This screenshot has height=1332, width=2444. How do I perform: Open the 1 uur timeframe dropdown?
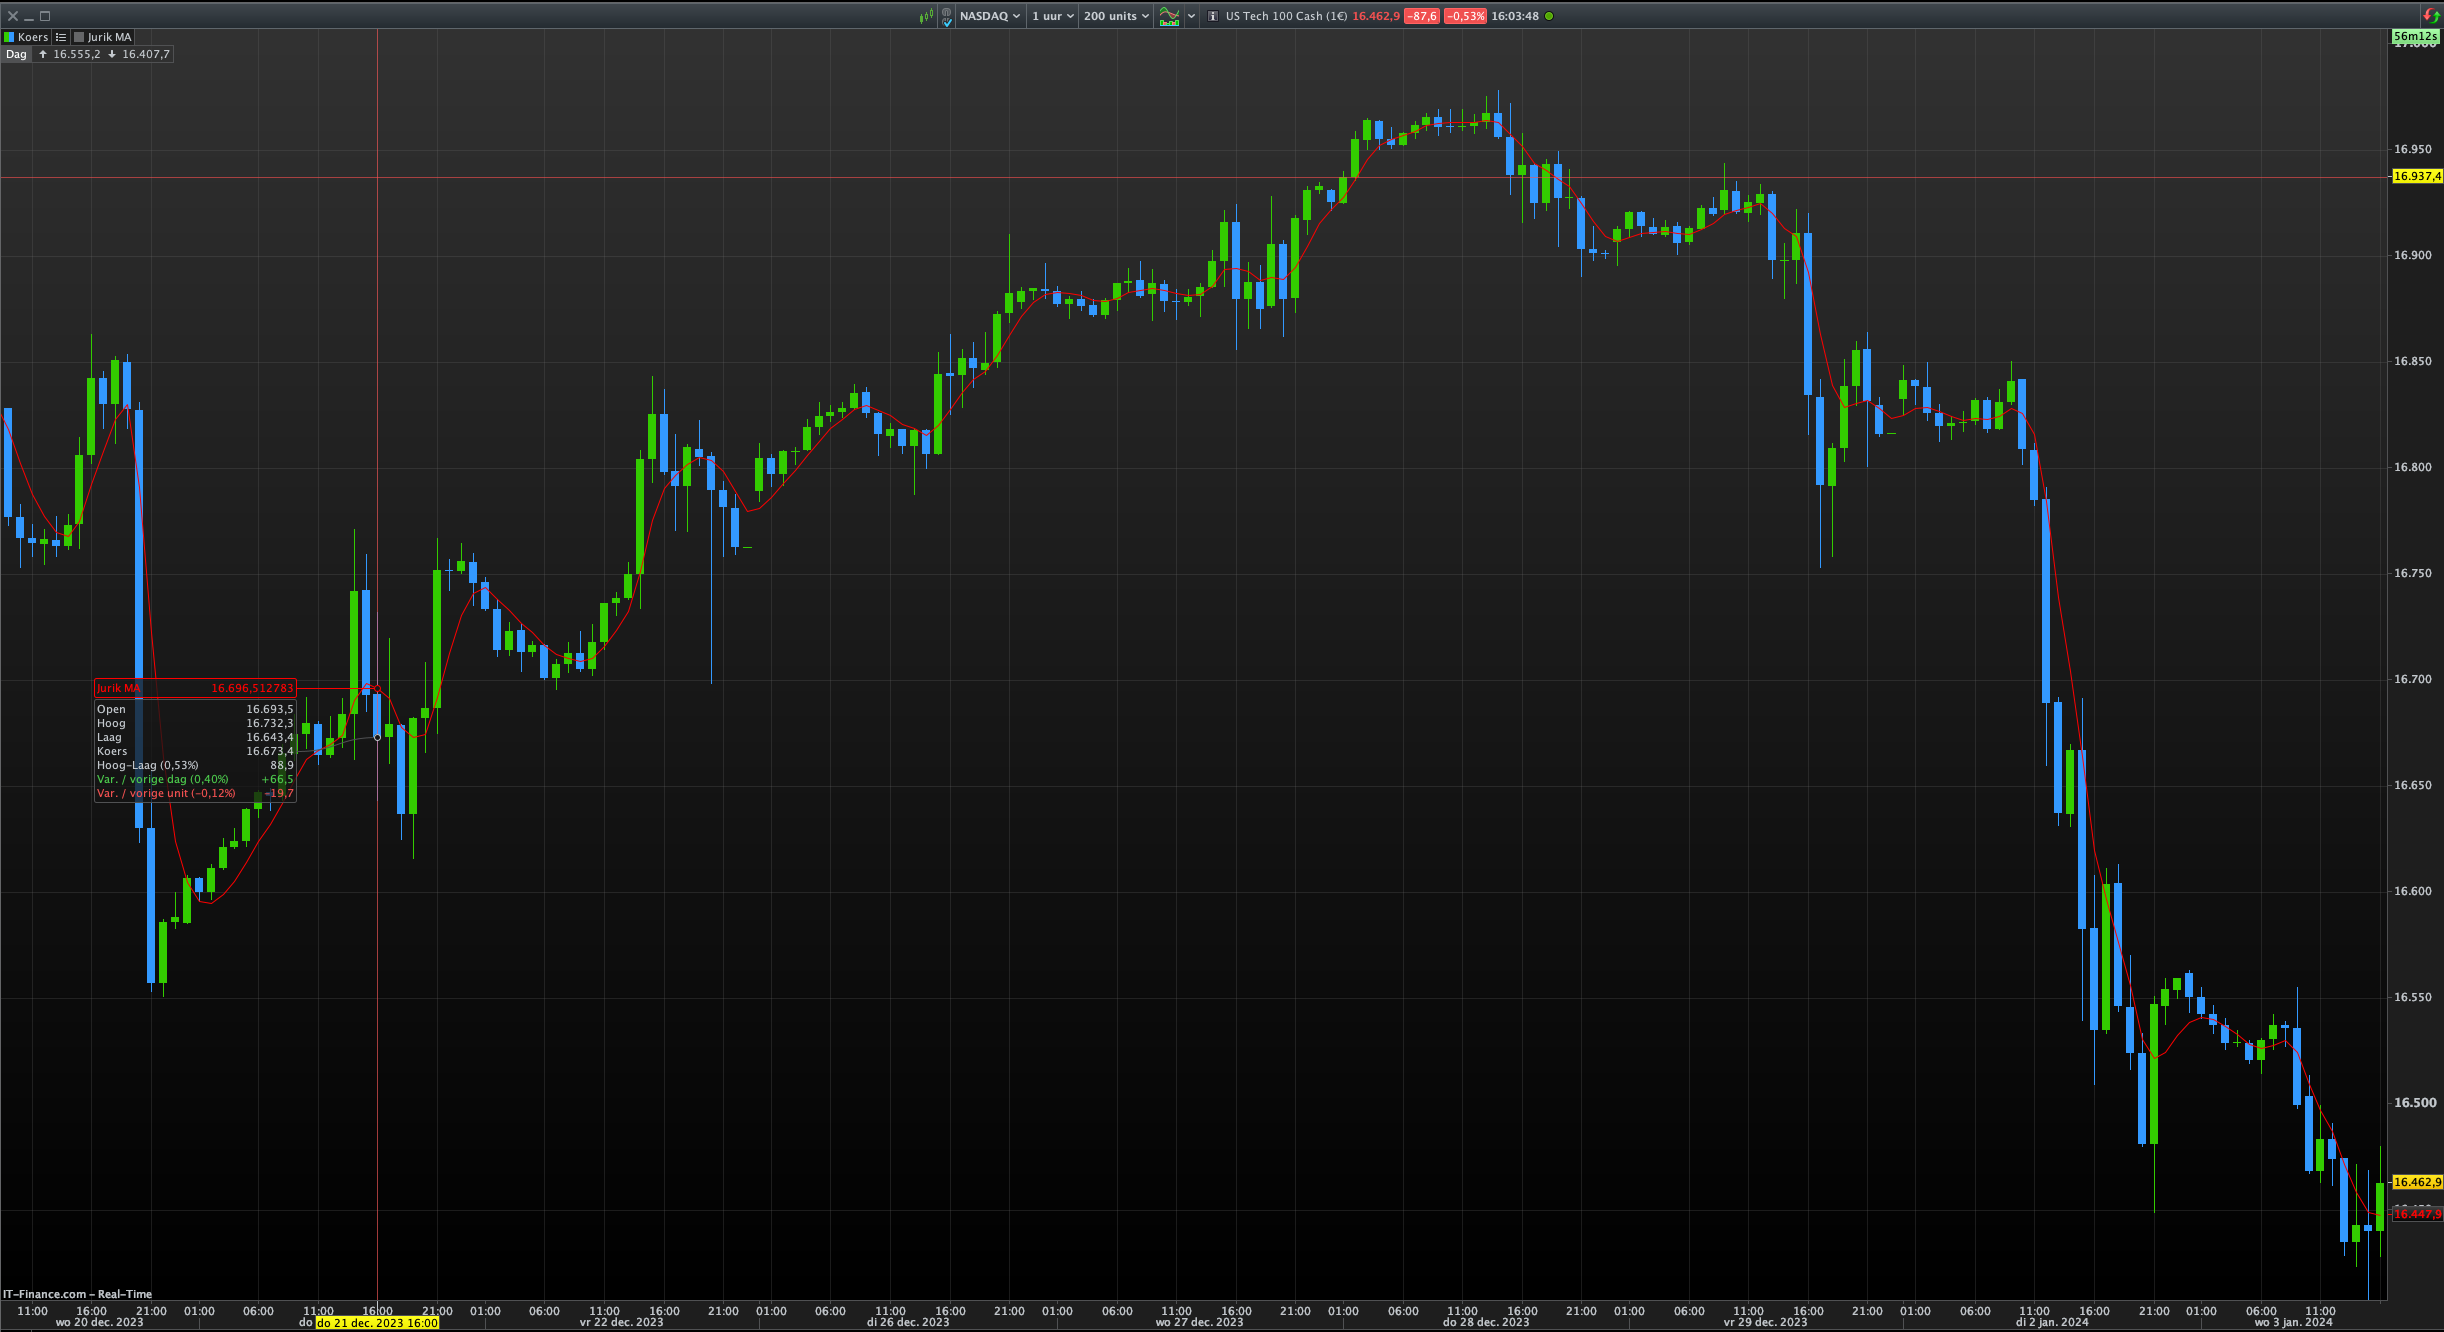point(1052,16)
